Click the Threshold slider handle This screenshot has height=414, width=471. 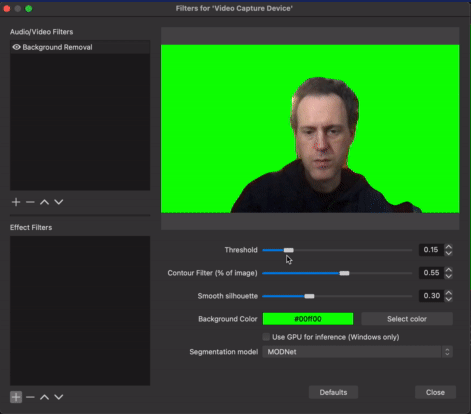[289, 250]
